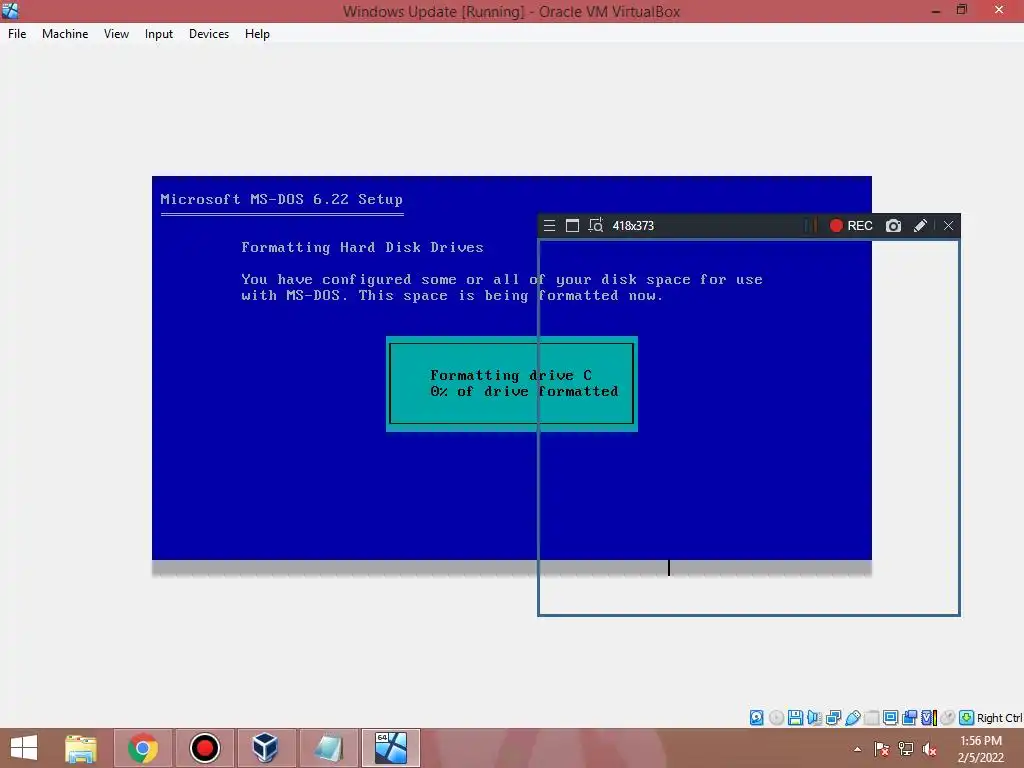Image resolution: width=1024 pixels, height=768 pixels.
Task: Open the File menu in VirtualBox
Action: (17, 34)
